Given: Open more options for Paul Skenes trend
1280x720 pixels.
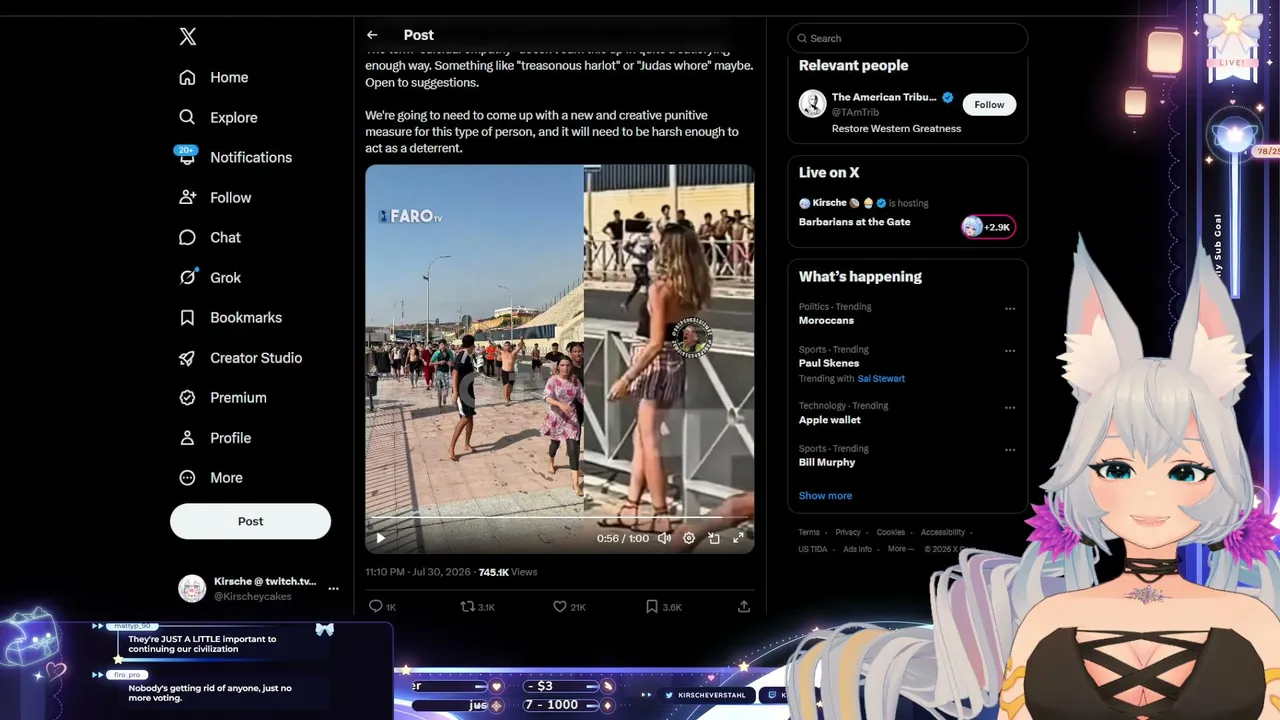Looking at the screenshot, I should [x=1010, y=351].
